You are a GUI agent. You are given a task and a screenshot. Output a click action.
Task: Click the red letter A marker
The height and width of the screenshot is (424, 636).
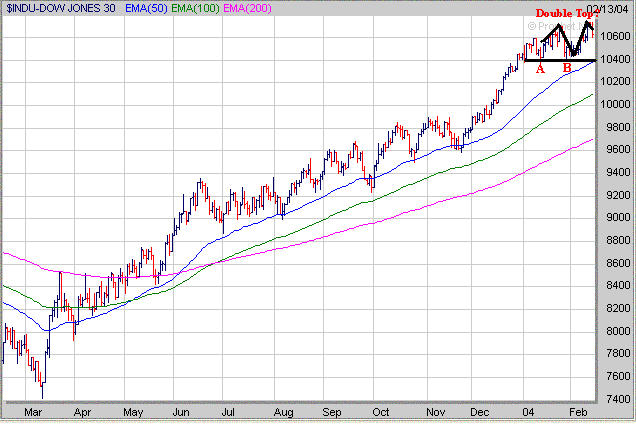pyautogui.click(x=540, y=69)
